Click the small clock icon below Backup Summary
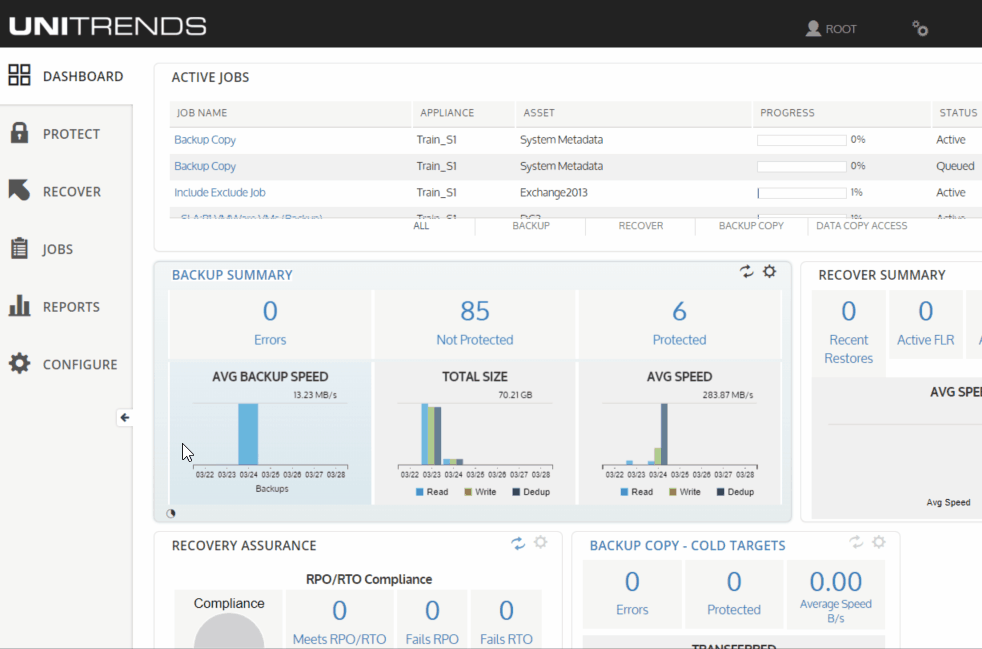This screenshot has width=982, height=649. (x=171, y=514)
